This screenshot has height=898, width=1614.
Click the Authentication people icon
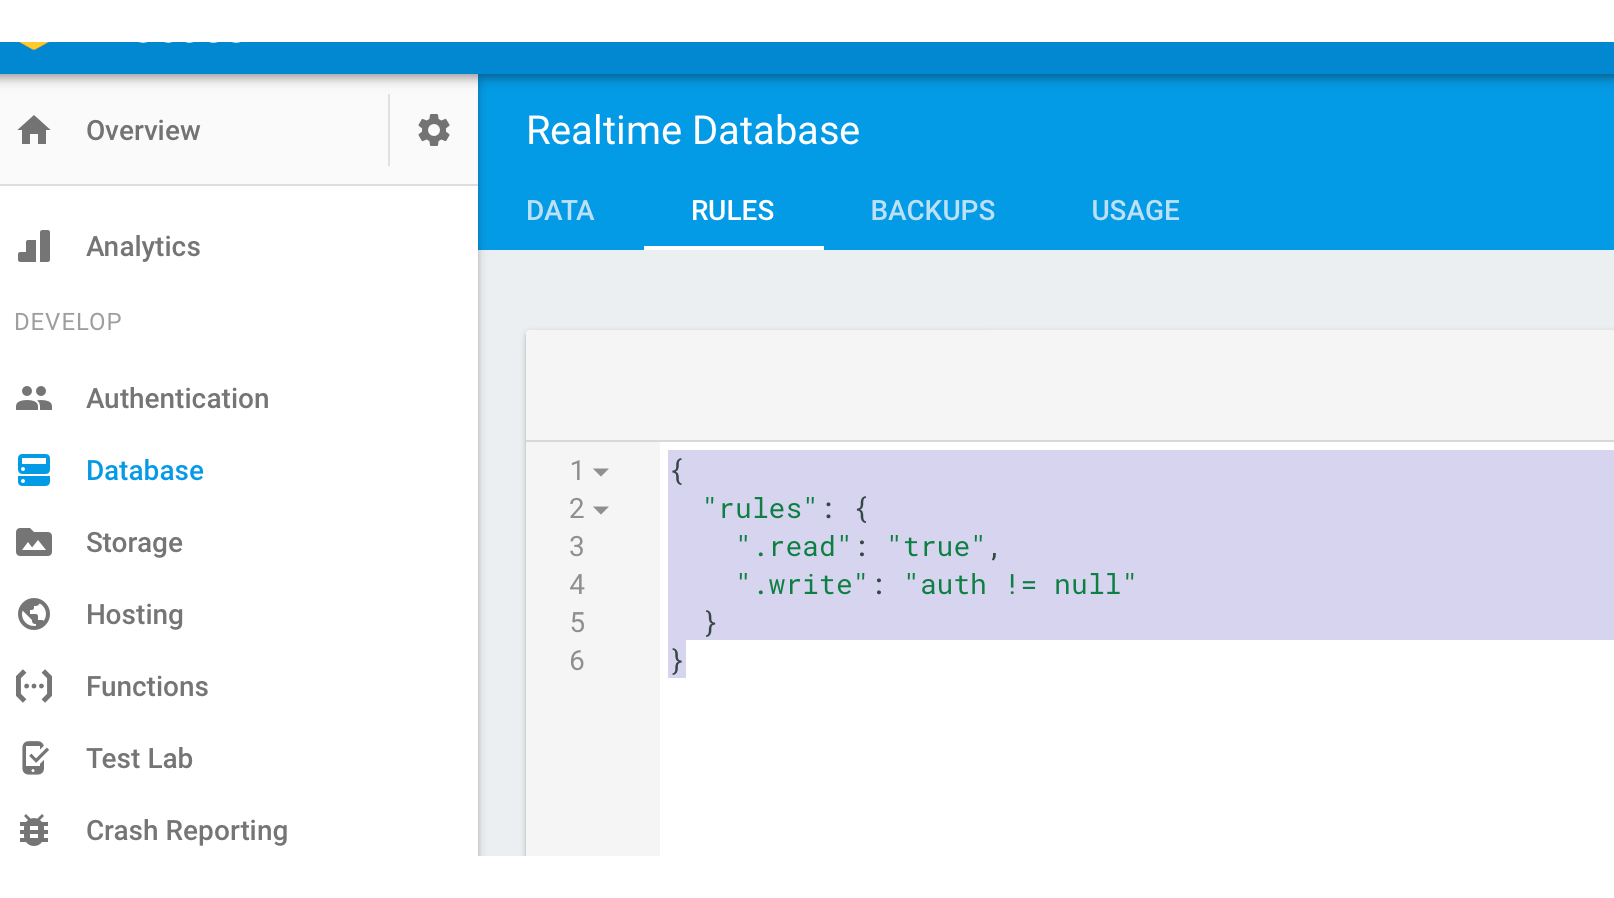(34, 398)
